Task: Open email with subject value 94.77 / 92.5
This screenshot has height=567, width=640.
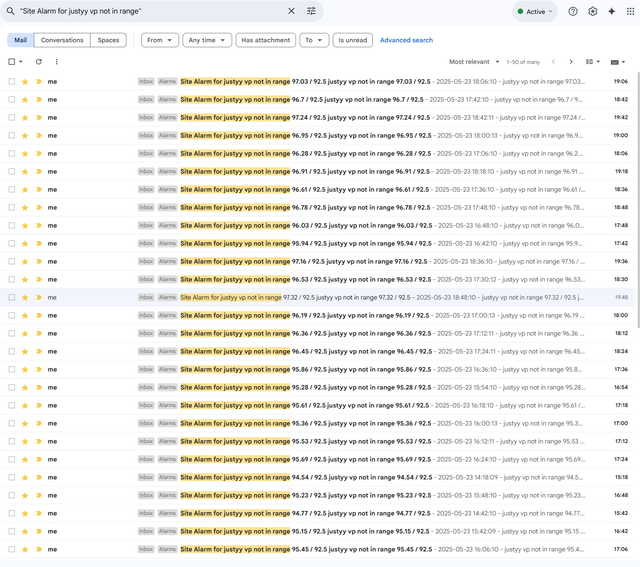Action: (318, 513)
